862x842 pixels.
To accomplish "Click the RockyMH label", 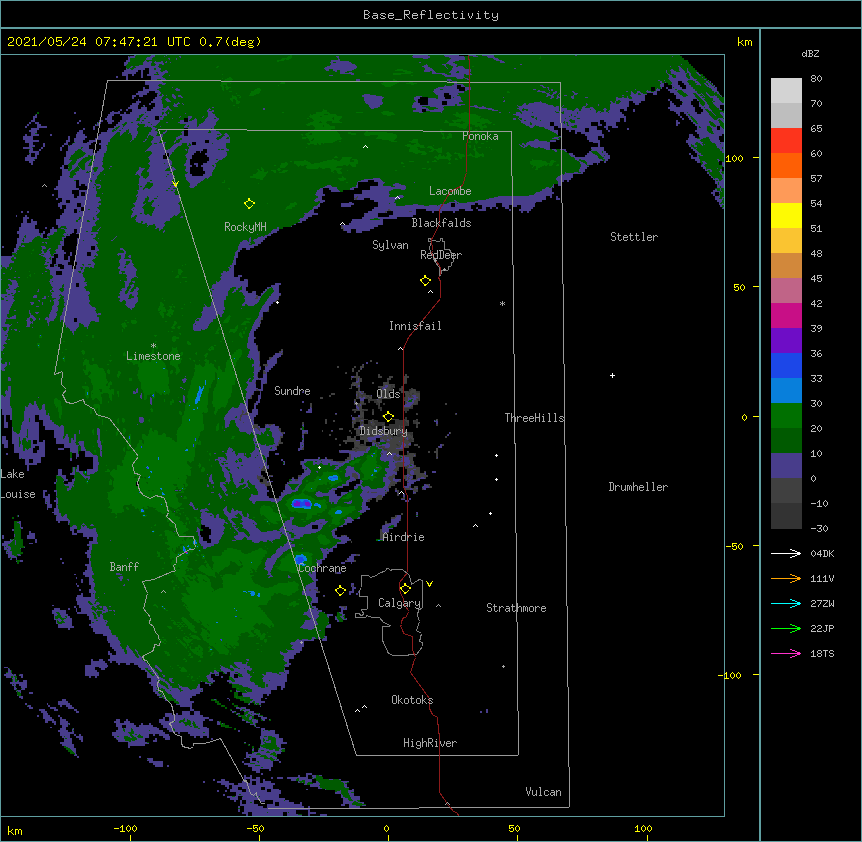I will 245,227.
